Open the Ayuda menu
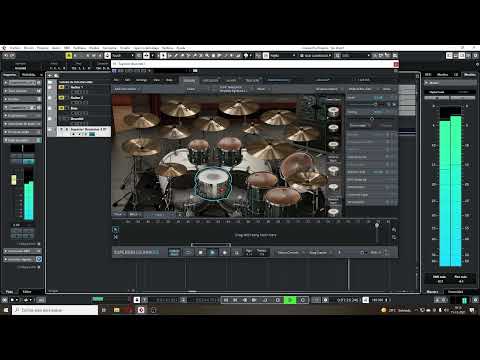Screen dimensions: 480x360 click(181, 48)
